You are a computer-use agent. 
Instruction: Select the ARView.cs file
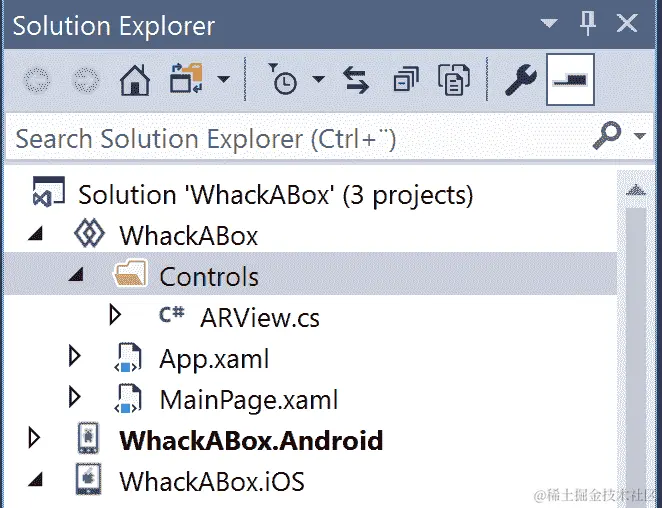[x=260, y=318]
